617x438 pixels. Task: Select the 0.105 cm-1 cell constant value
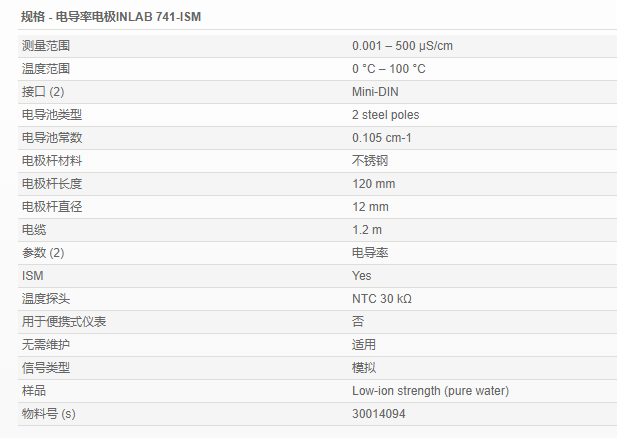[382, 138]
